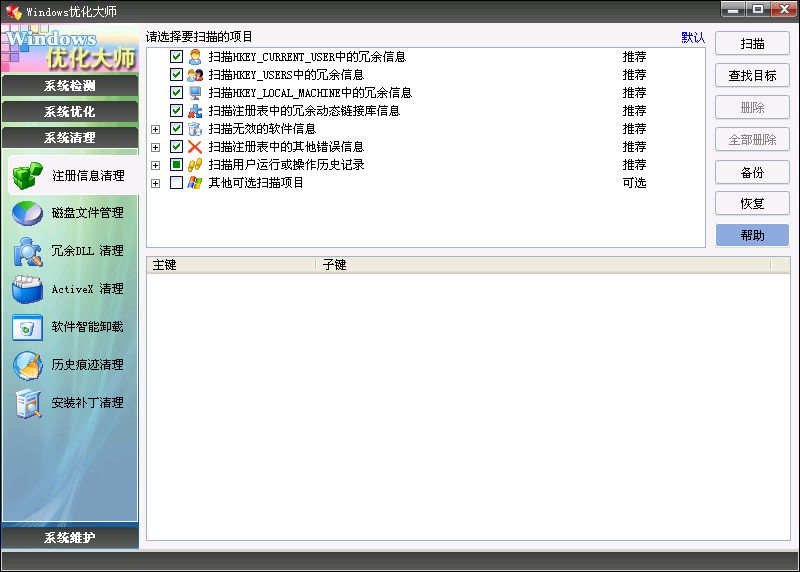Click the 扫描 button
Screen dimensions: 800x572
point(752,44)
